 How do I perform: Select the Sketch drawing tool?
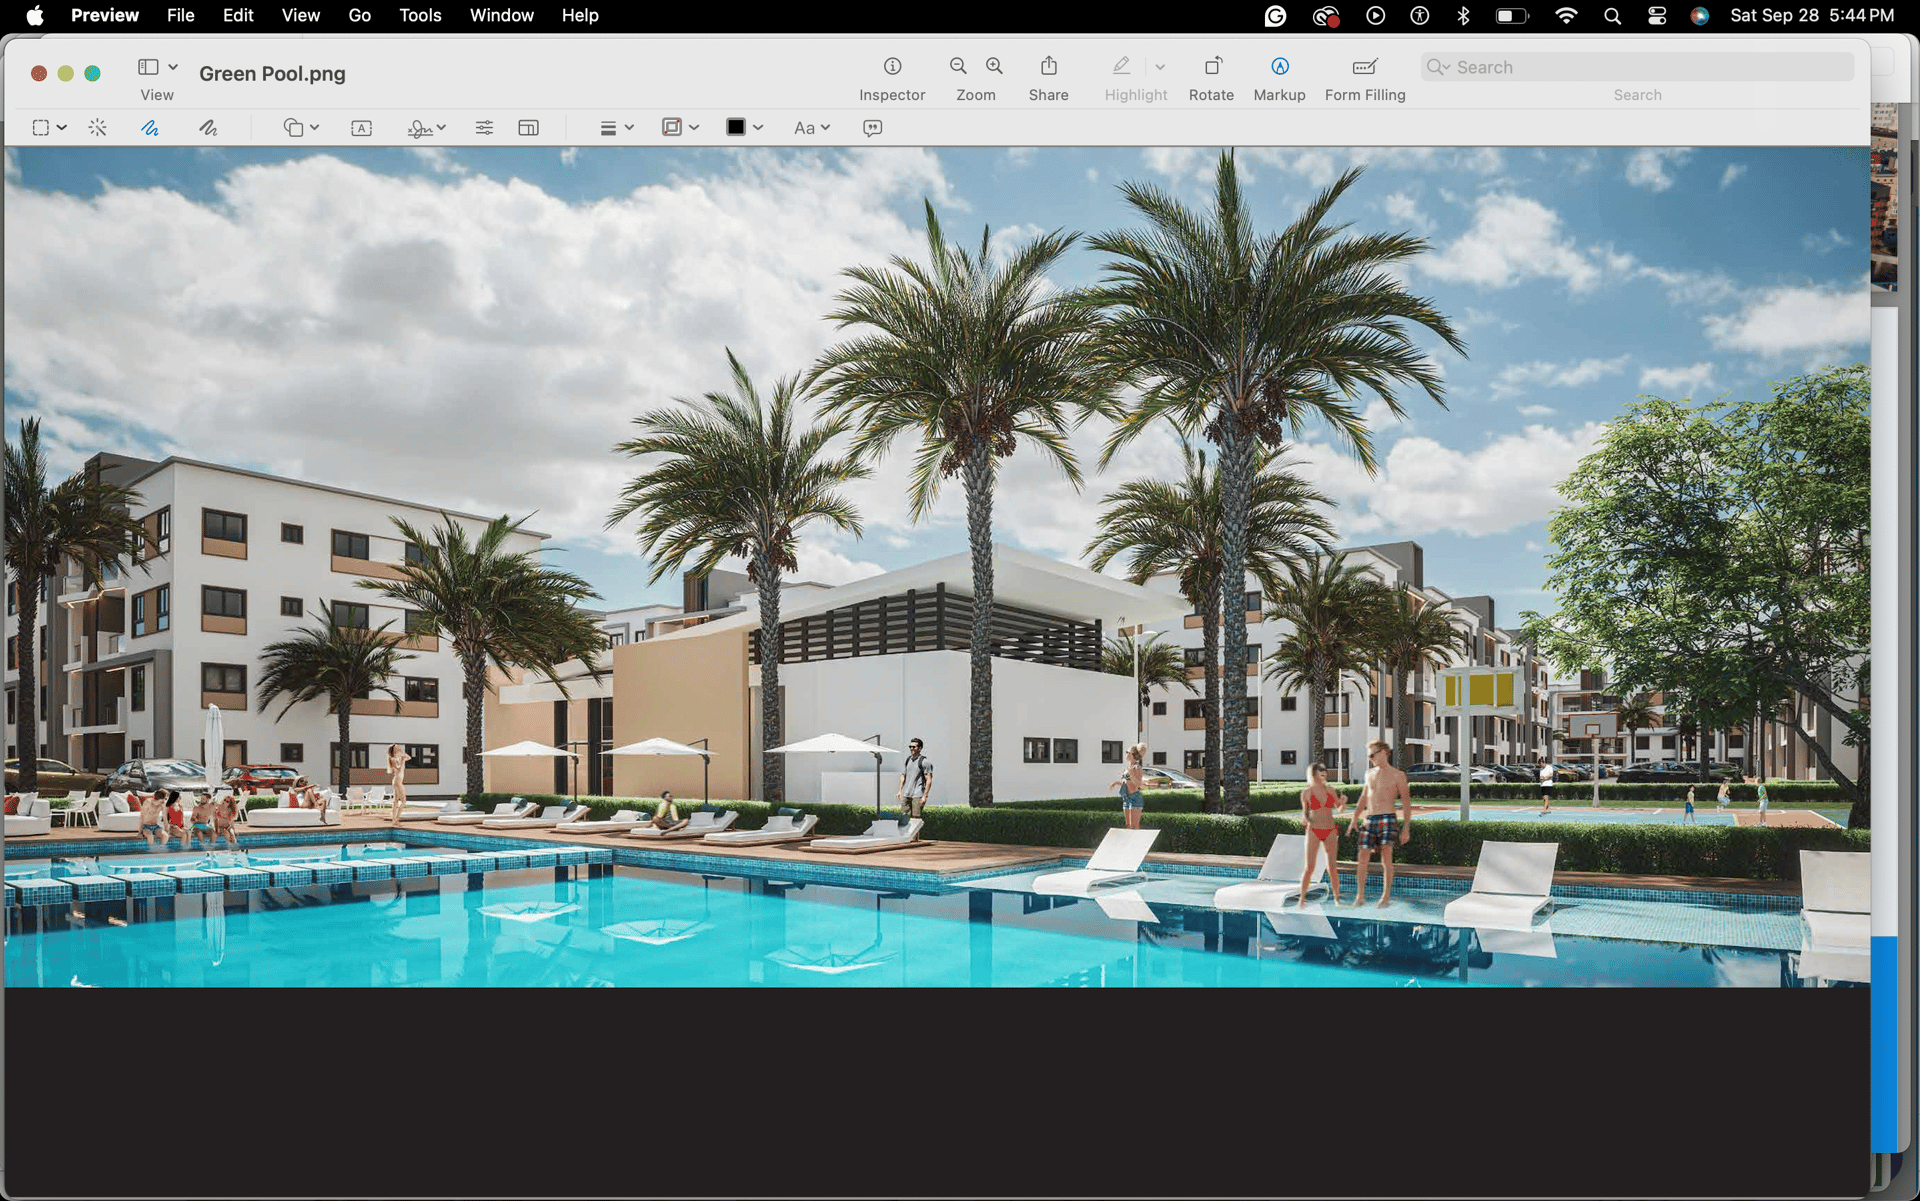pos(149,128)
